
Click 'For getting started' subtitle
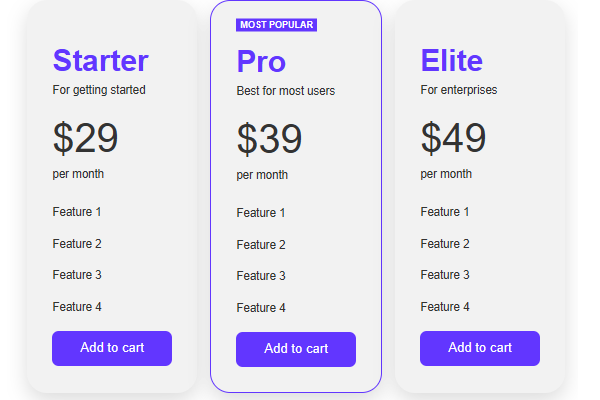pyautogui.click(x=99, y=90)
